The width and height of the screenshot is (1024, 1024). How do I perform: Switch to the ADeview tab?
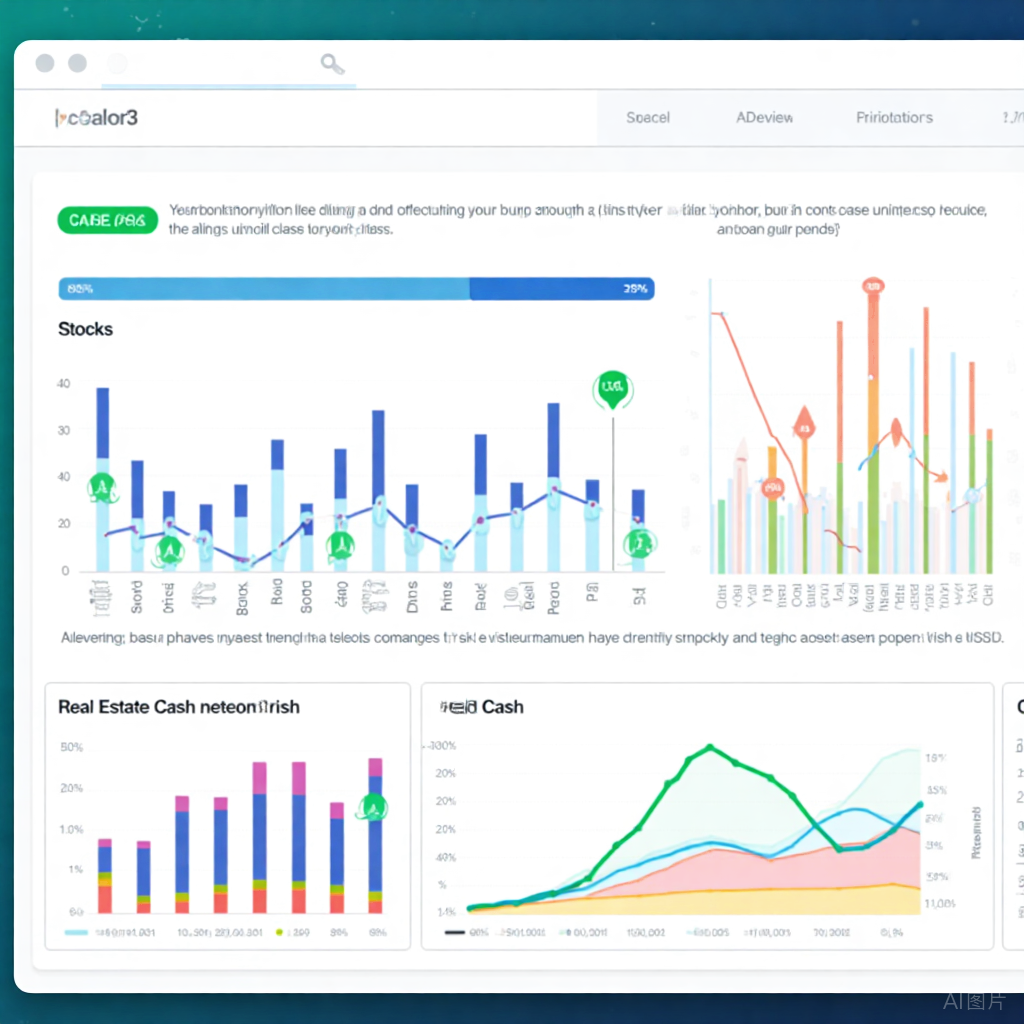[x=764, y=118]
